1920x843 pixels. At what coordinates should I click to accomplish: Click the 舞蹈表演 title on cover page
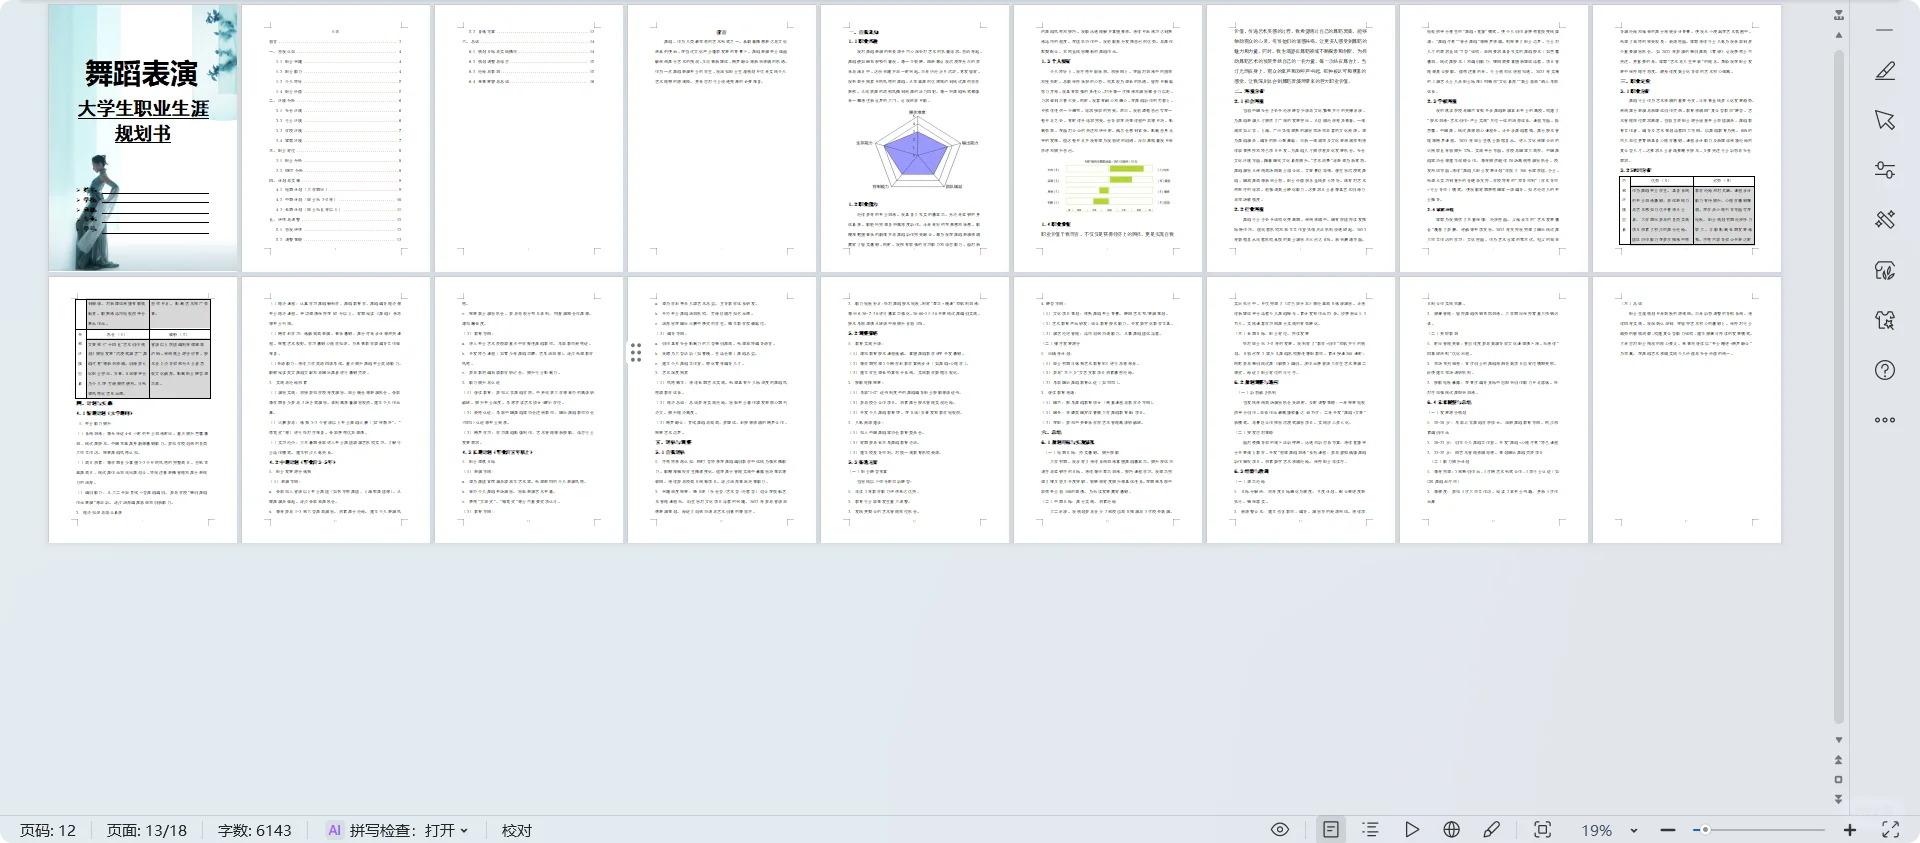[141, 74]
